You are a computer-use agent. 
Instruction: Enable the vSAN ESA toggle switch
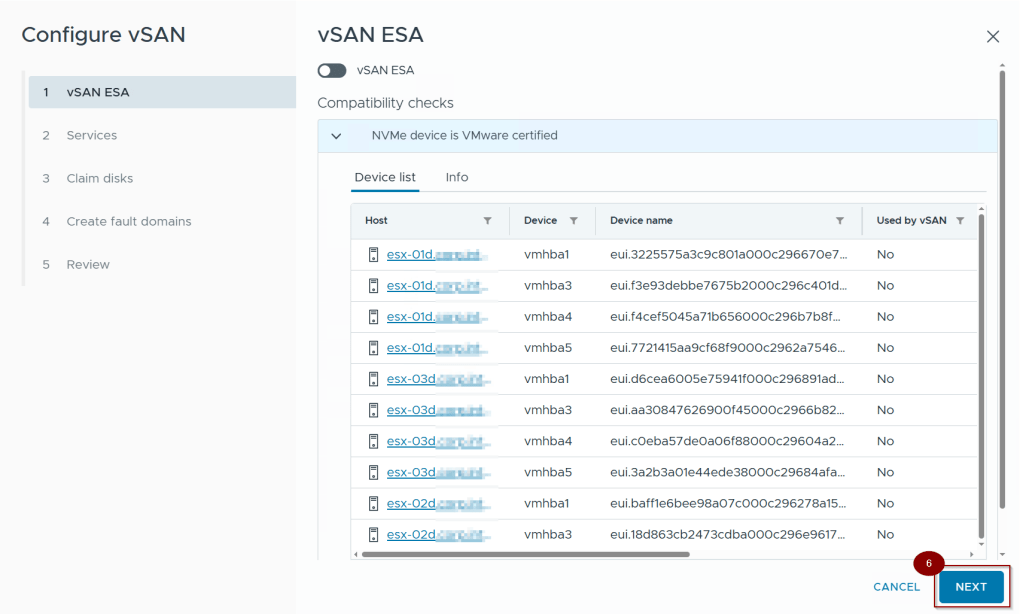click(x=331, y=71)
